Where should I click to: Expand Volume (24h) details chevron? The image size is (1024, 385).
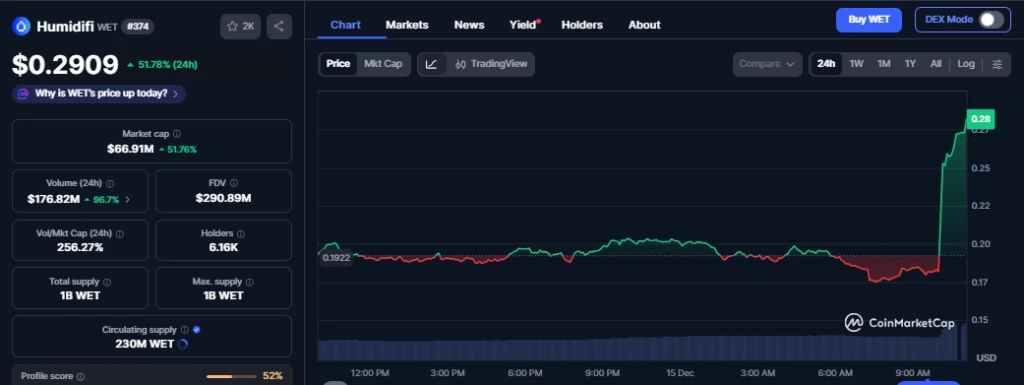tap(127, 200)
